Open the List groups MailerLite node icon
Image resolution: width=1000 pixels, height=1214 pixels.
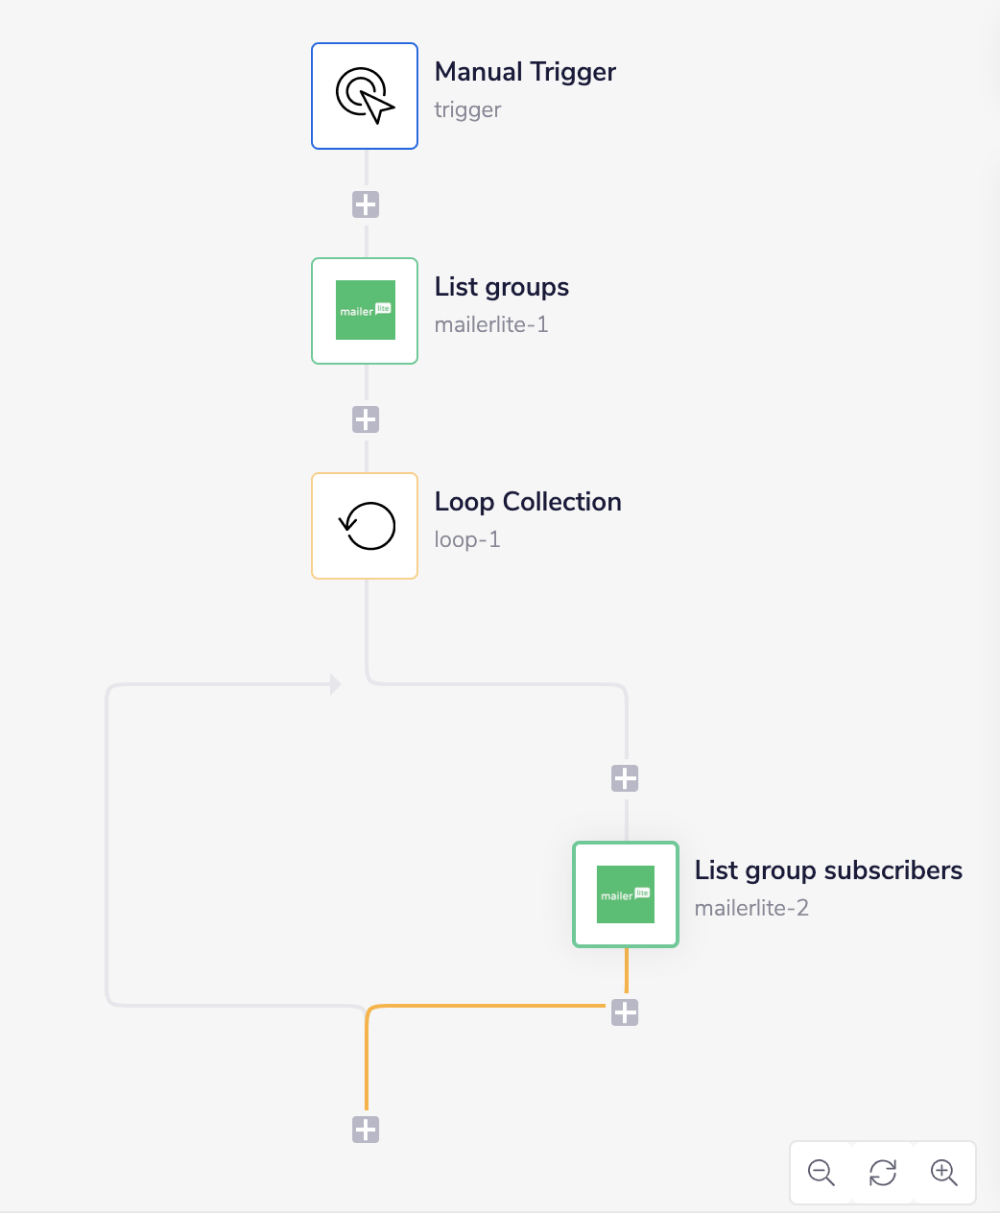365,311
